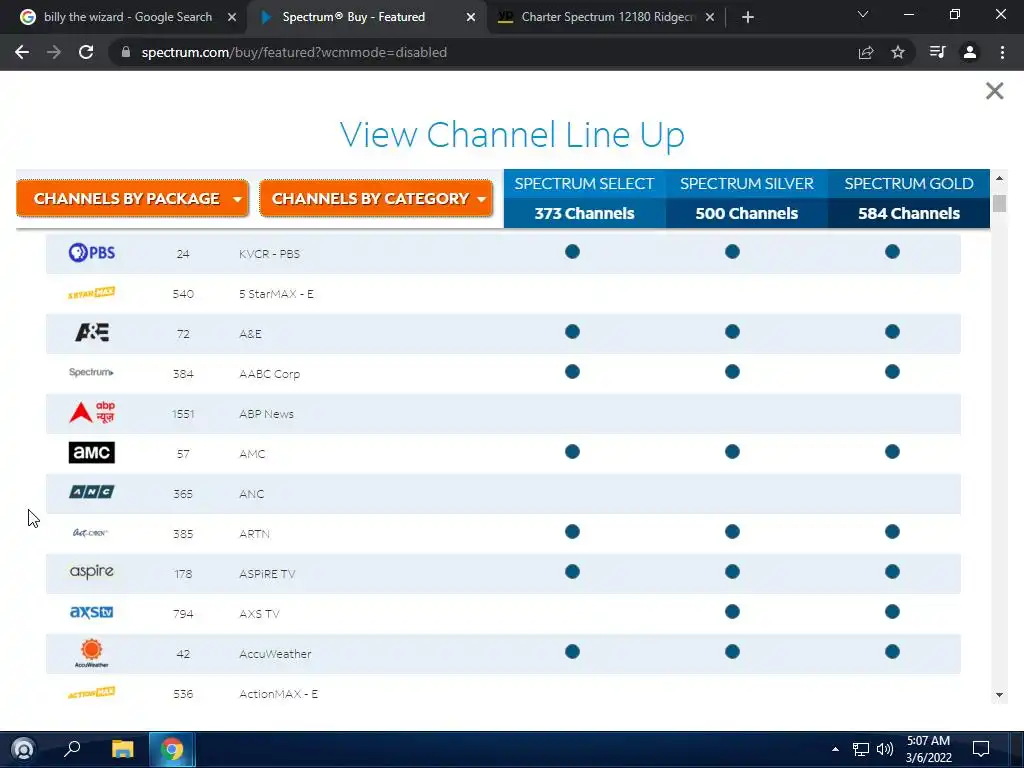
Task: Click 584 Channels count label
Action: click(x=909, y=213)
